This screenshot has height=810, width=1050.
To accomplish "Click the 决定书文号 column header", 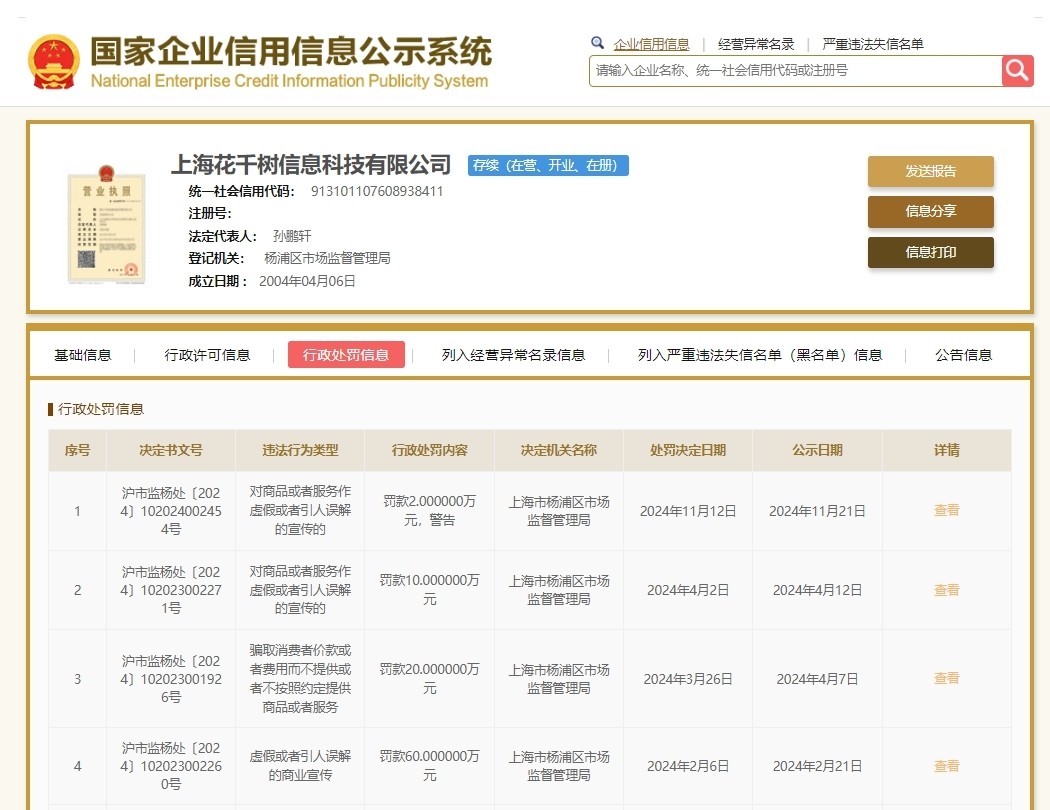I will pyautogui.click(x=171, y=451).
